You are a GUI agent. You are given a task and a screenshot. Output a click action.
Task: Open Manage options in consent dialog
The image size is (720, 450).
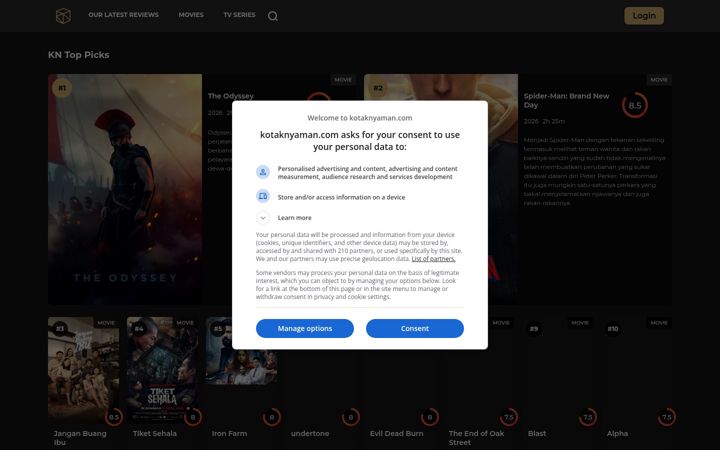click(305, 328)
